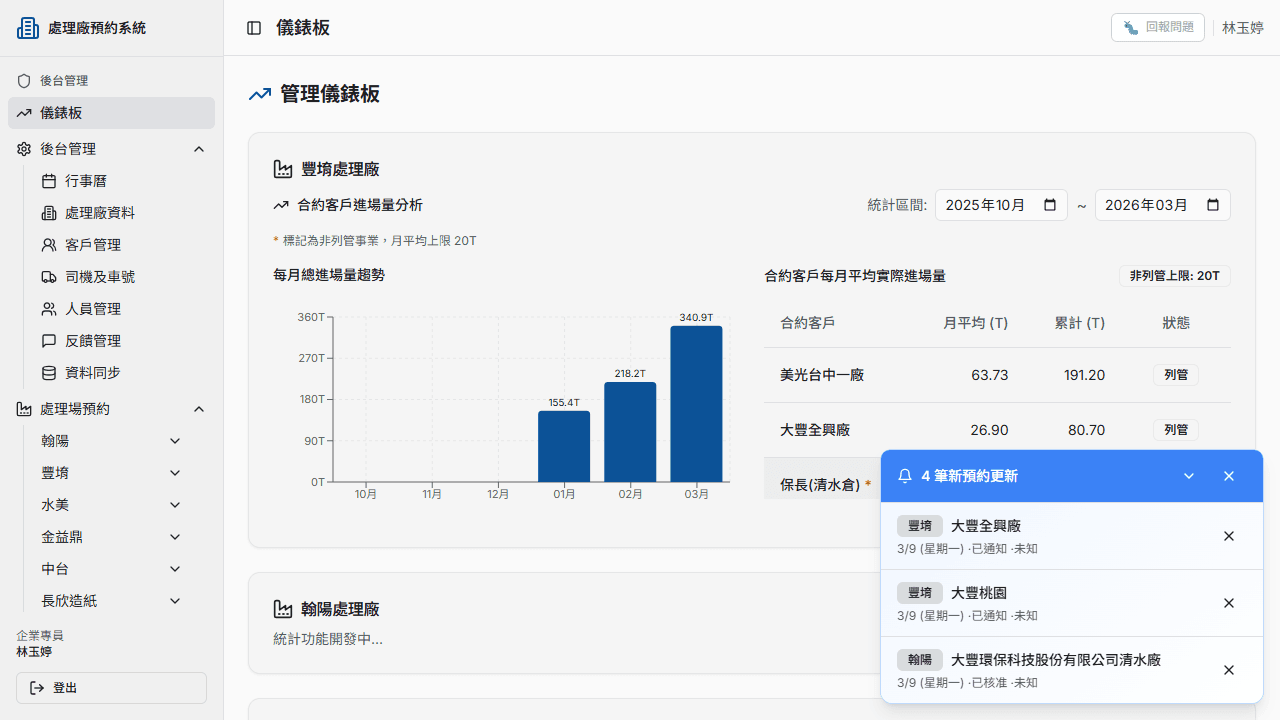Expand the 水美 submenu
This screenshot has height=720, width=1280.
click(x=175, y=505)
